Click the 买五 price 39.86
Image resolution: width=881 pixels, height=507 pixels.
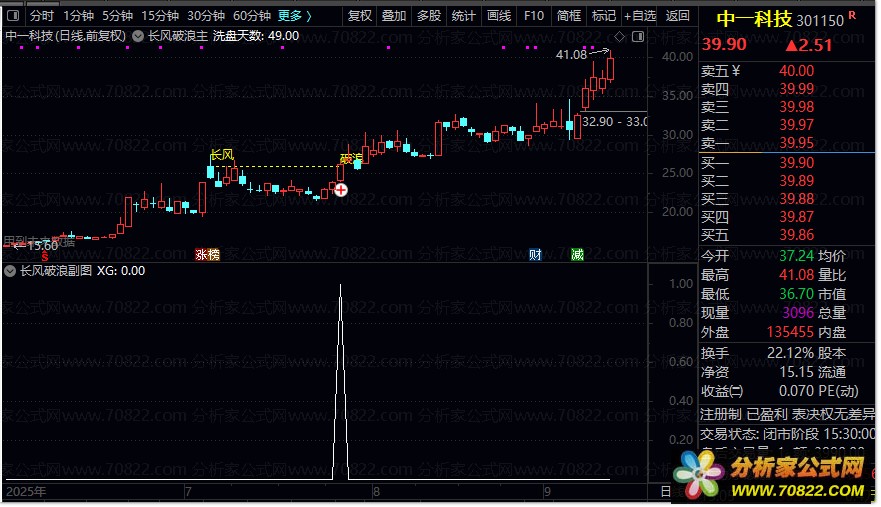coord(796,235)
